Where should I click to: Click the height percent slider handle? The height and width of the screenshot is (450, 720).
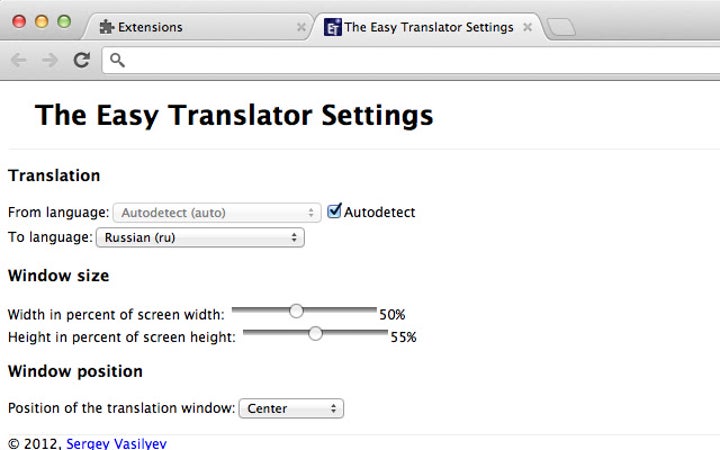pyautogui.click(x=315, y=334)
